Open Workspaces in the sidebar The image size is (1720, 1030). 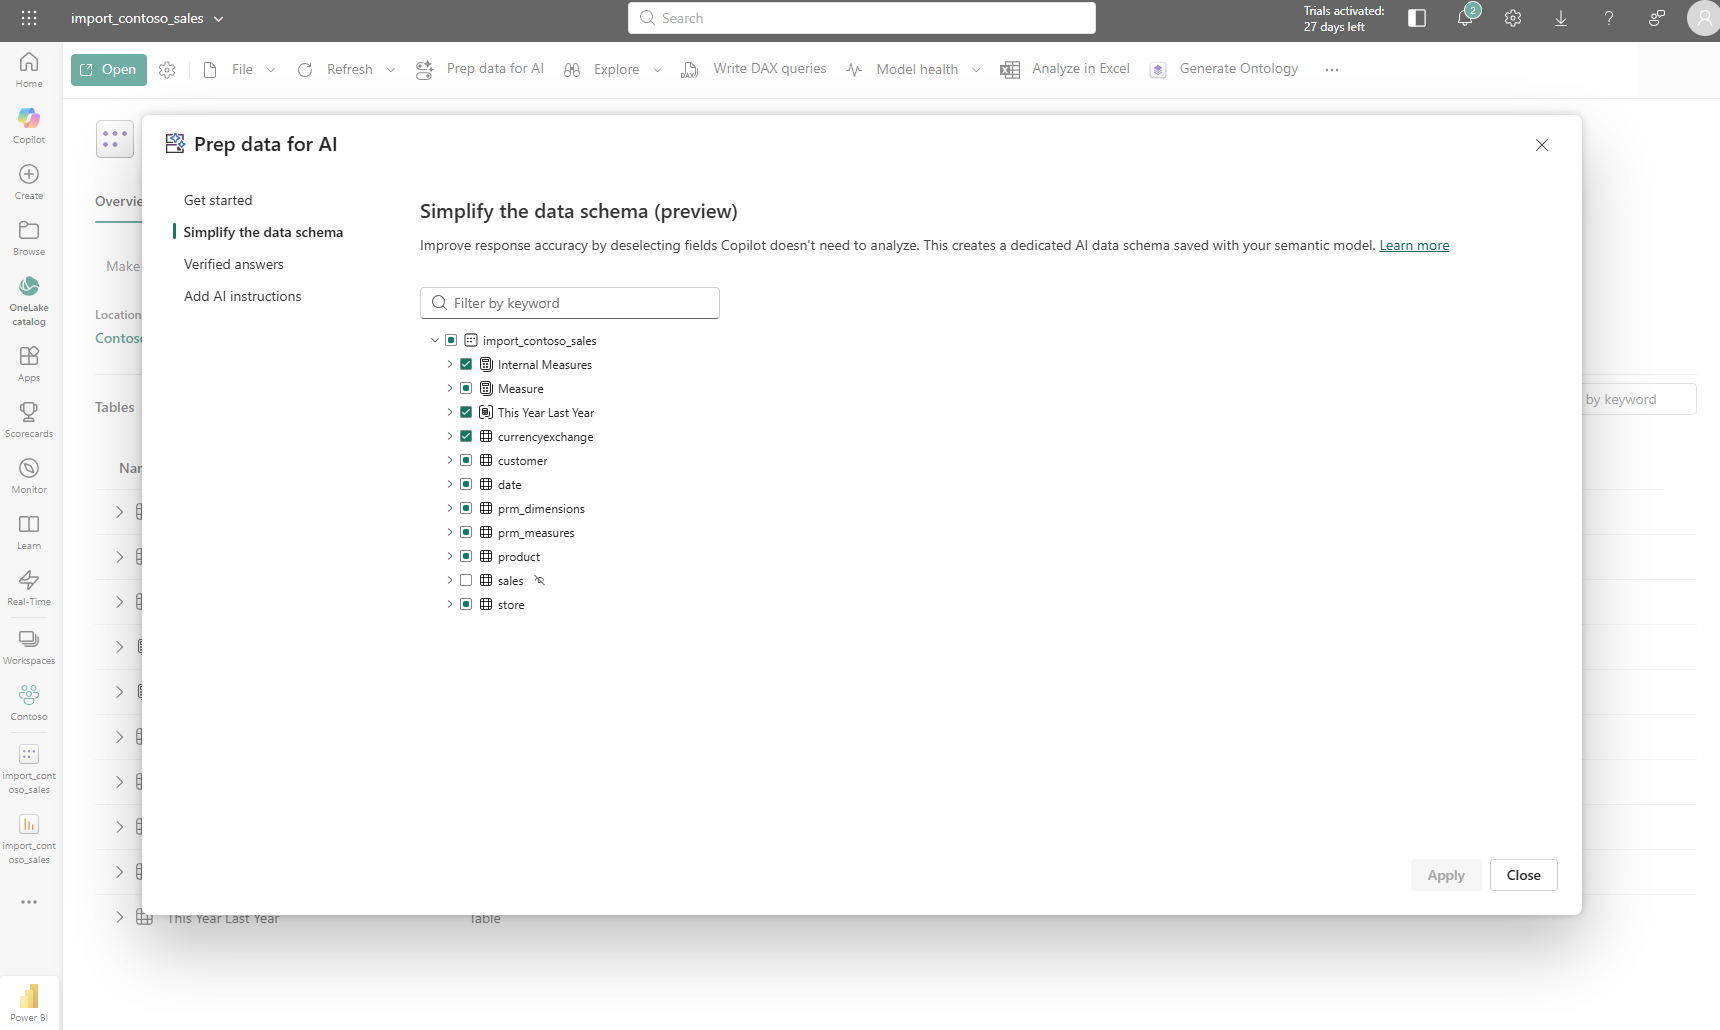coord(29,646)
